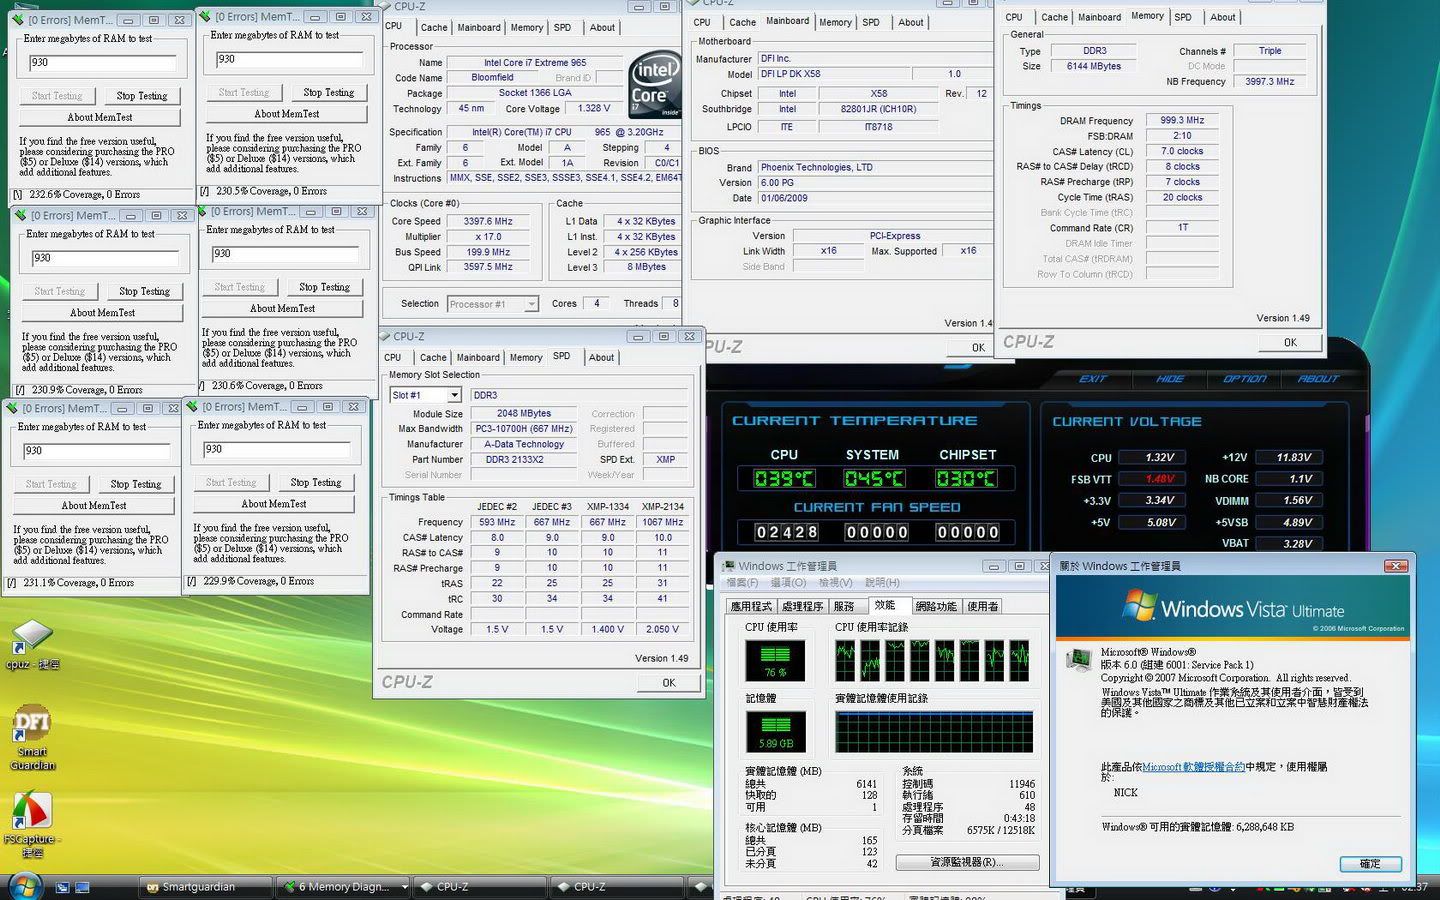
Task: Open the Windows Start orb
Action: [24, 886]
